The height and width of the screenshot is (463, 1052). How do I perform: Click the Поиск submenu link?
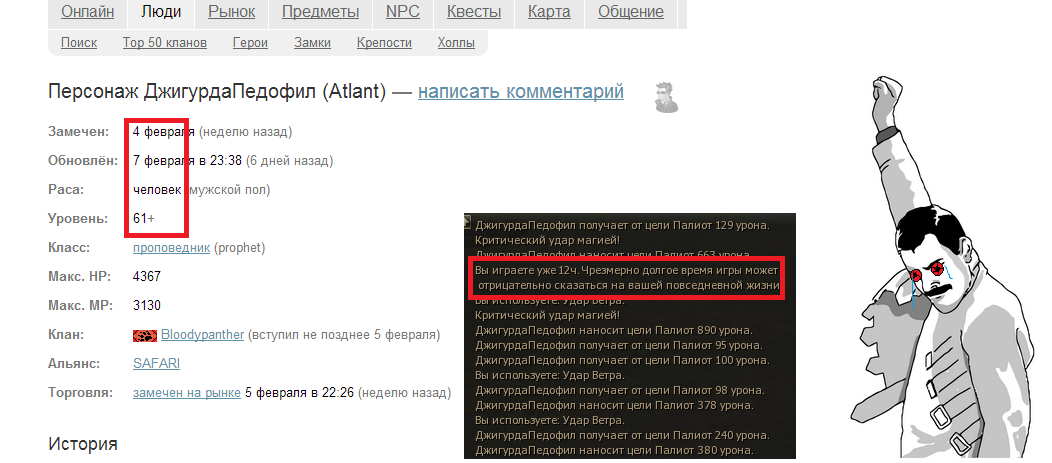tap(78, 43)
